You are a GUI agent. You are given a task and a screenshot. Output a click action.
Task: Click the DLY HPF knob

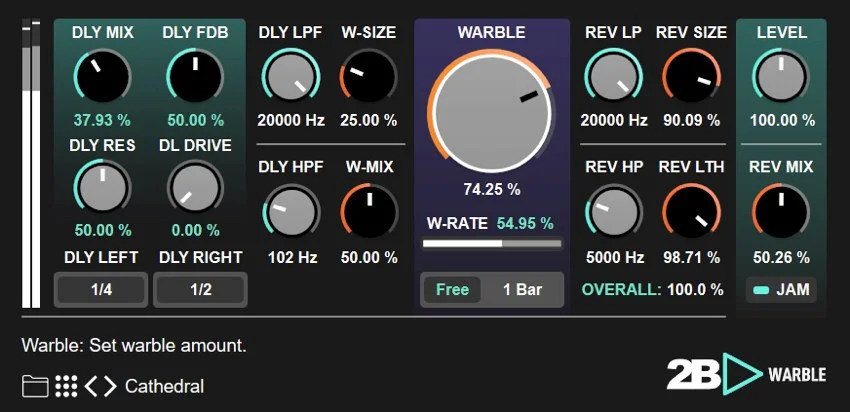(291, 213)
